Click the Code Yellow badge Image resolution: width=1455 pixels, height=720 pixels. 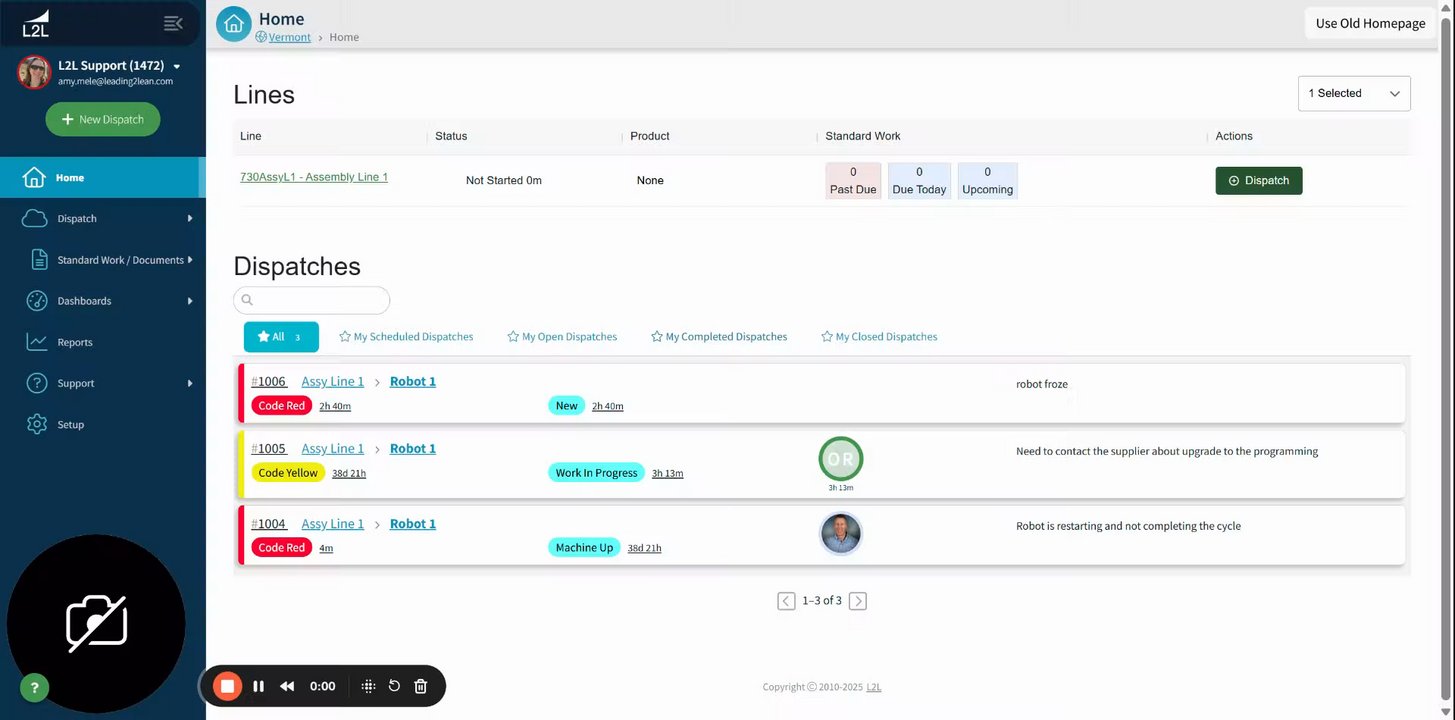(x=288, y=473)
